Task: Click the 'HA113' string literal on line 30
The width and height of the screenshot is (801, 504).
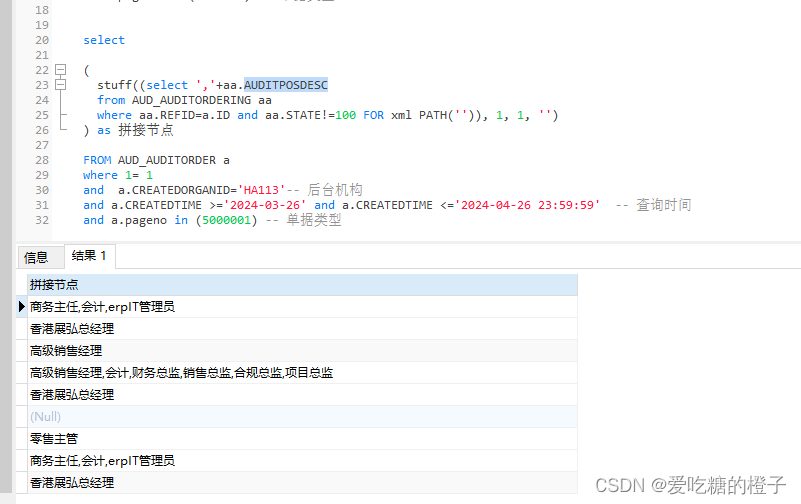Action: point(261,190)
